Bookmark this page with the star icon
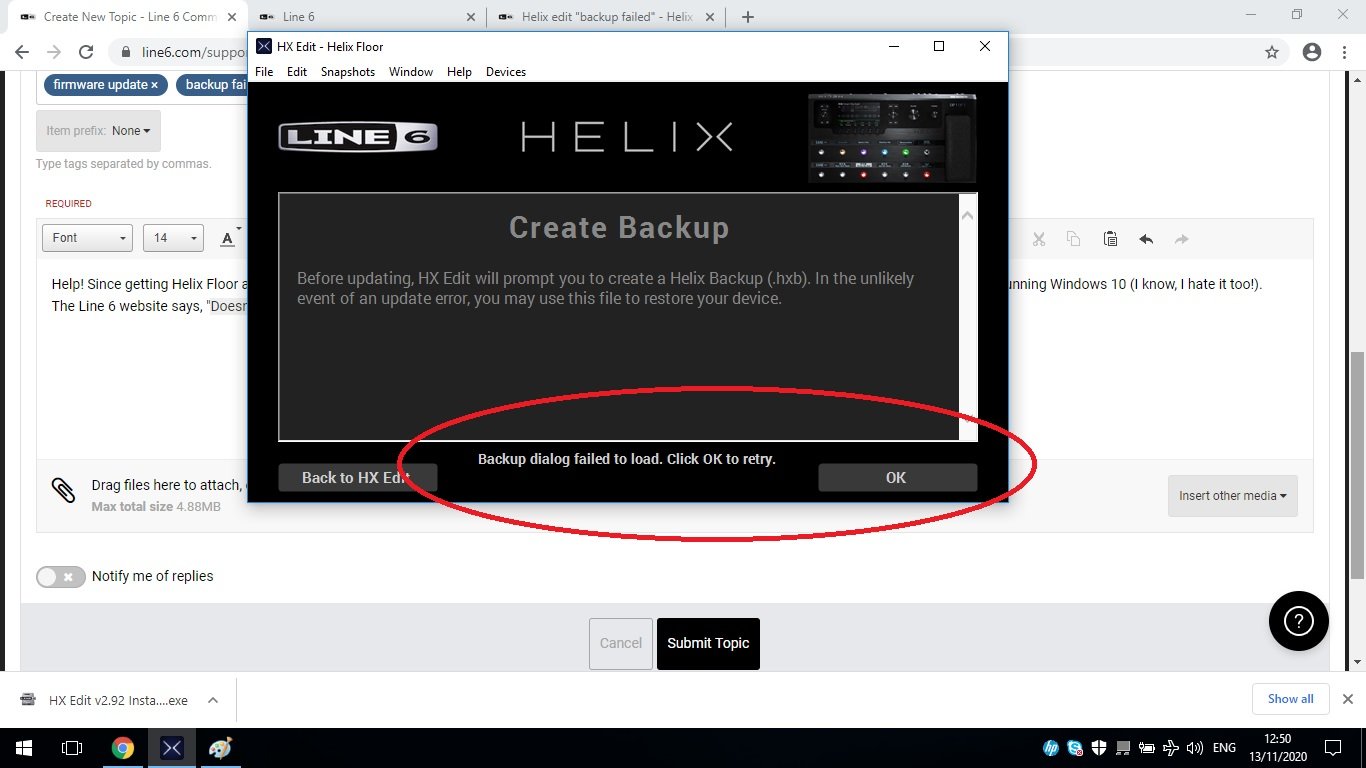Image resolution: width=1366 pixels, height=768 pixels. (1272, 52)
